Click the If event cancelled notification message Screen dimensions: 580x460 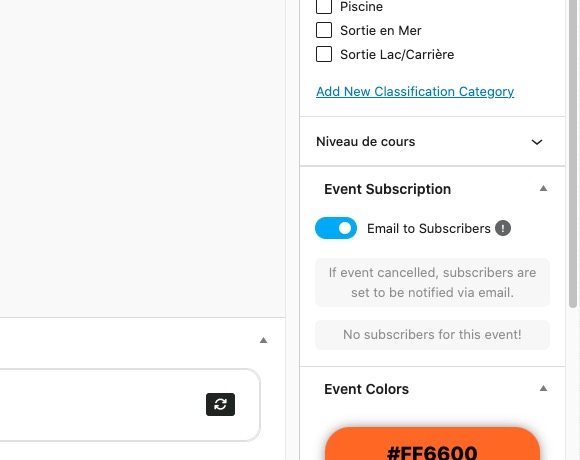432,283
